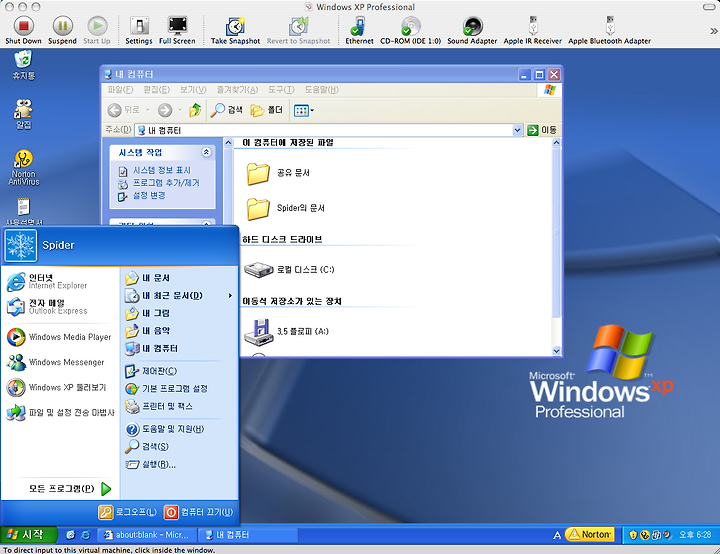Collapse the 시스템 작업 panel
The width and height of the screenshot is (720, 554).
coord(206,152)
